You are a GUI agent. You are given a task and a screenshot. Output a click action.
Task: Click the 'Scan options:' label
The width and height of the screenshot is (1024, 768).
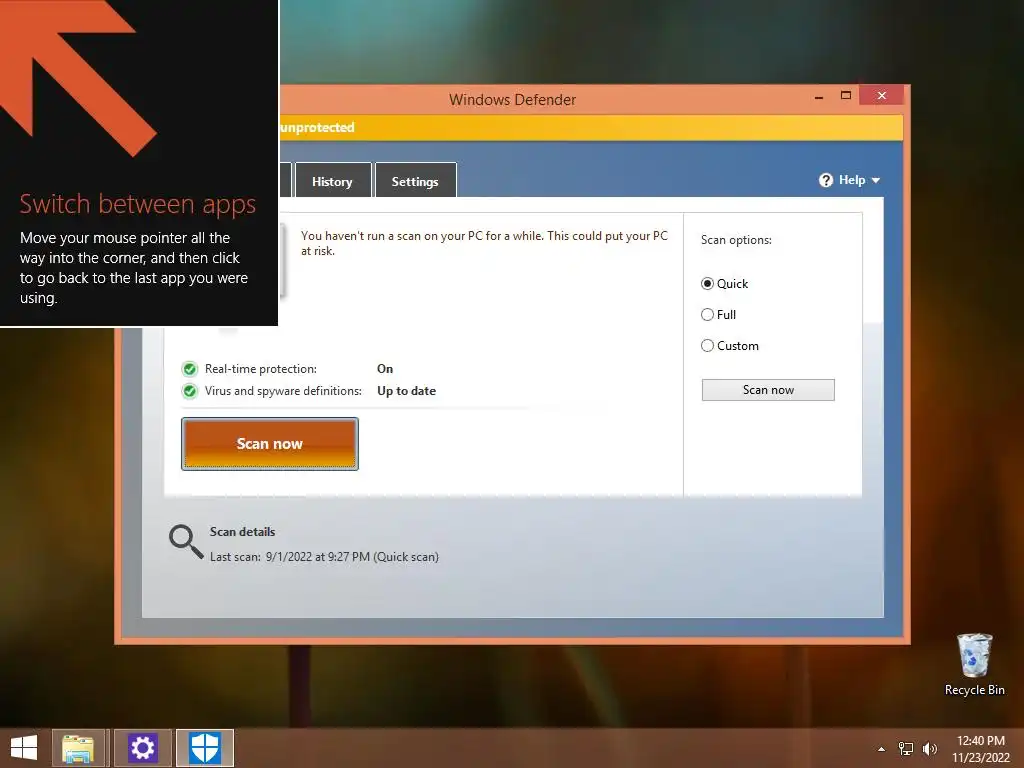click(x=736, y=240)
